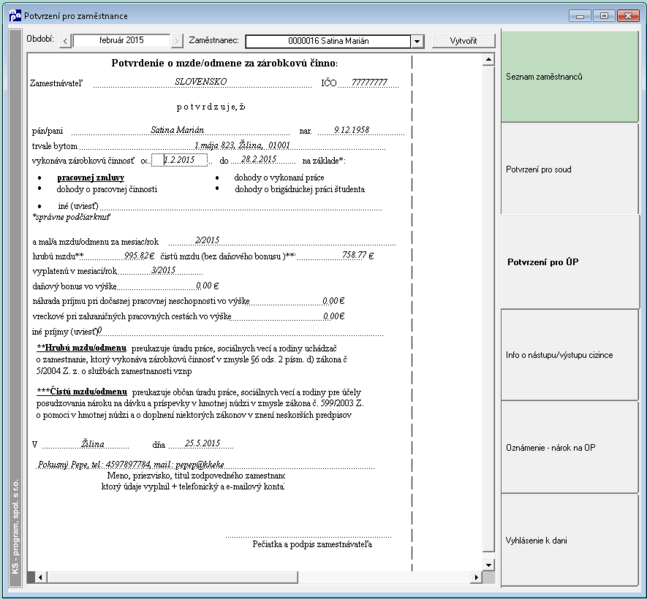
Task: Click the month/year value '2/2015'
Action: tap(207, 240)
